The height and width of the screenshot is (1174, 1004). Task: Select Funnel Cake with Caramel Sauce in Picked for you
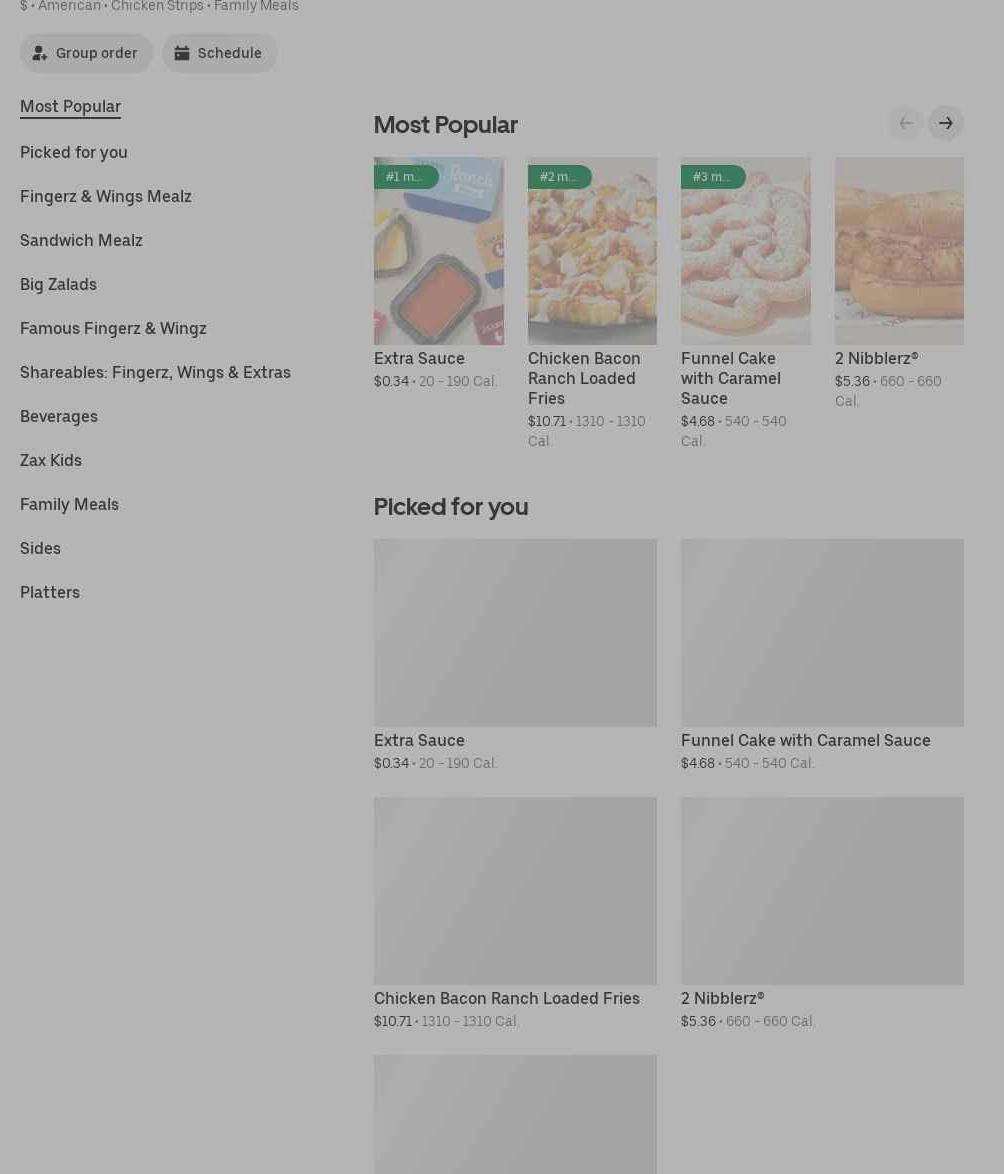[822, 632]
